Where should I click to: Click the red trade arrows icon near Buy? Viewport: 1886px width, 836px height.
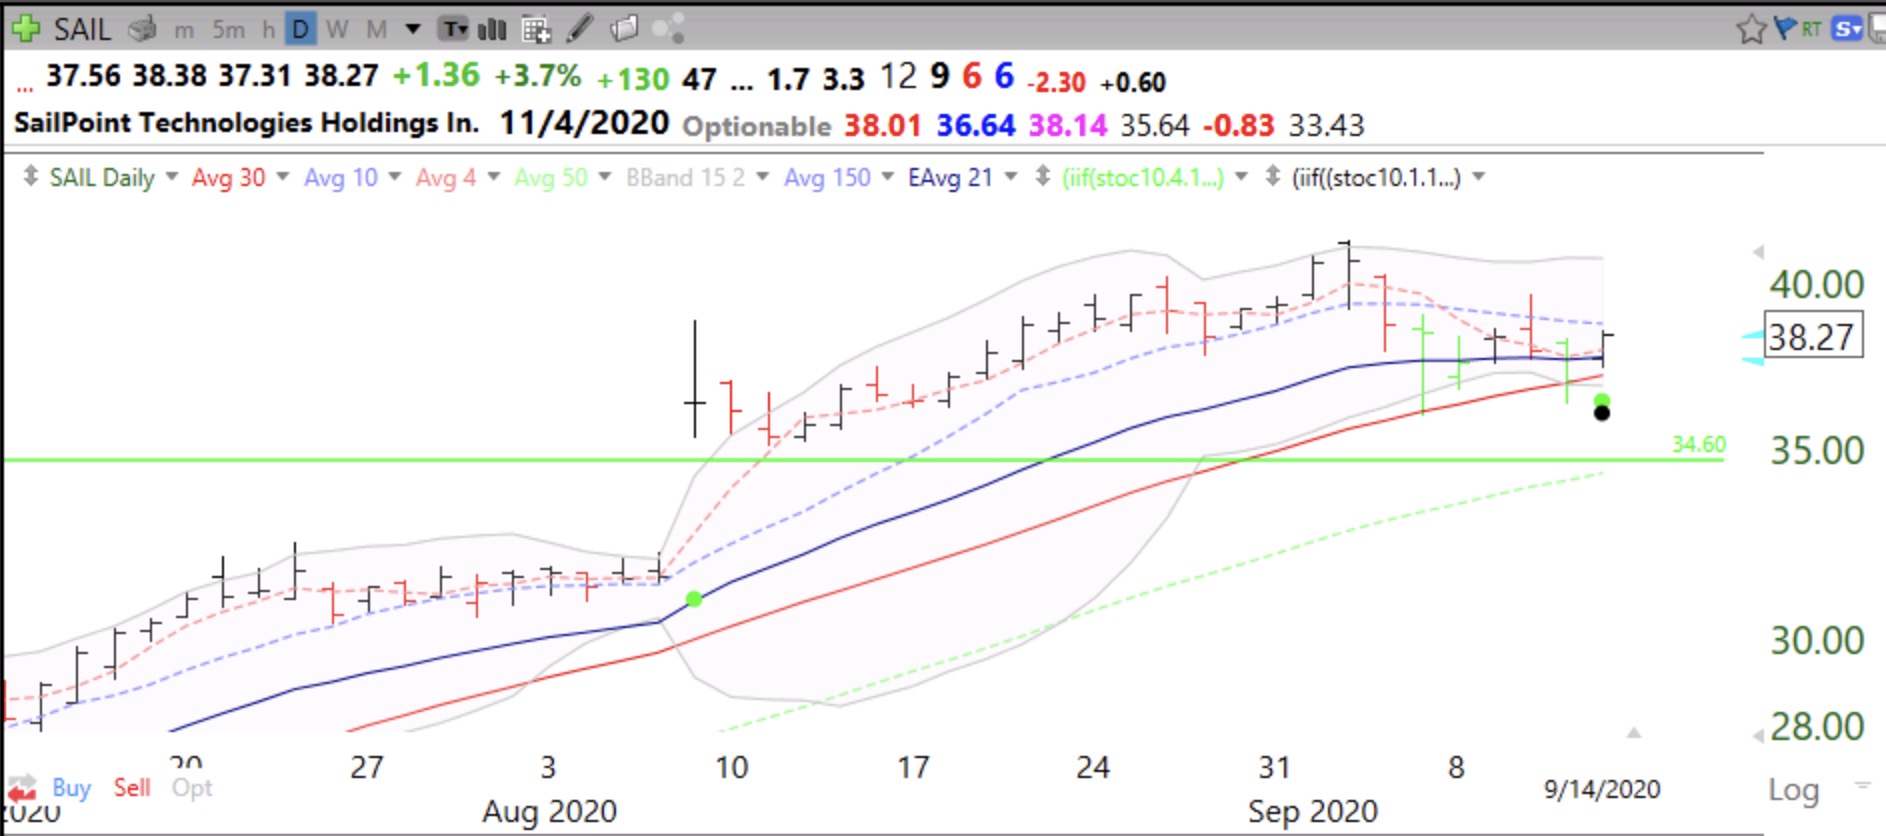pyautogui.click(x=22, y=788)
